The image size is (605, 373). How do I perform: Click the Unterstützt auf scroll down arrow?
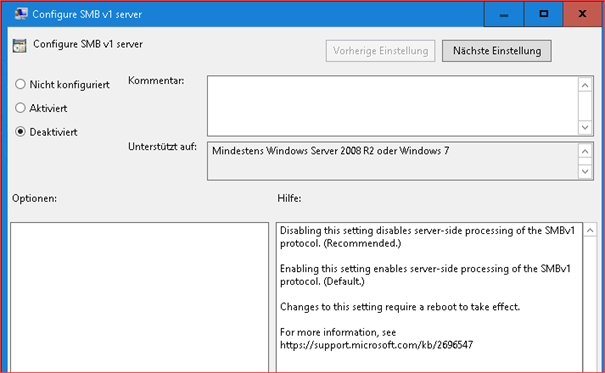(x=585, y=171)
